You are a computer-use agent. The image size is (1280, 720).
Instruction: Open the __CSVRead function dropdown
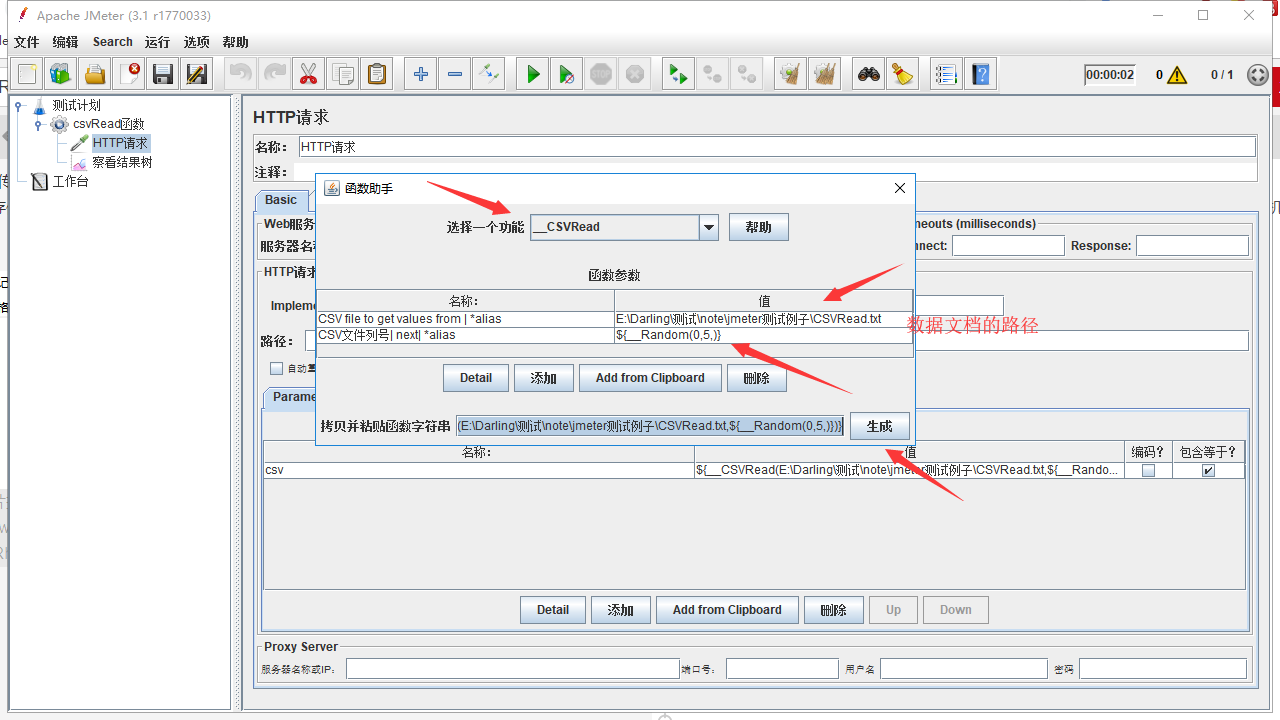[709, 227]
